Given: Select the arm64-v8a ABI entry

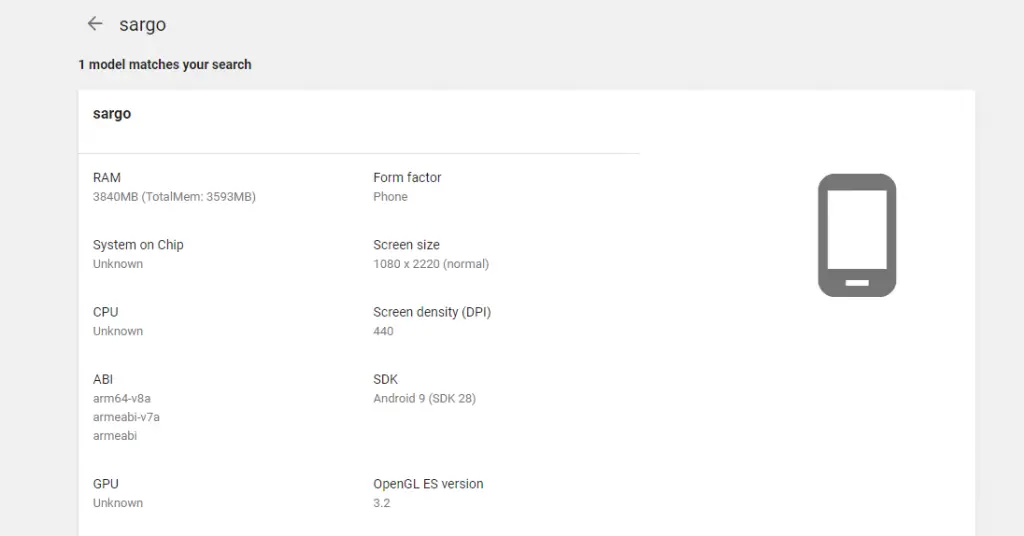Looking at the screenshot, I should pos(122,398).
